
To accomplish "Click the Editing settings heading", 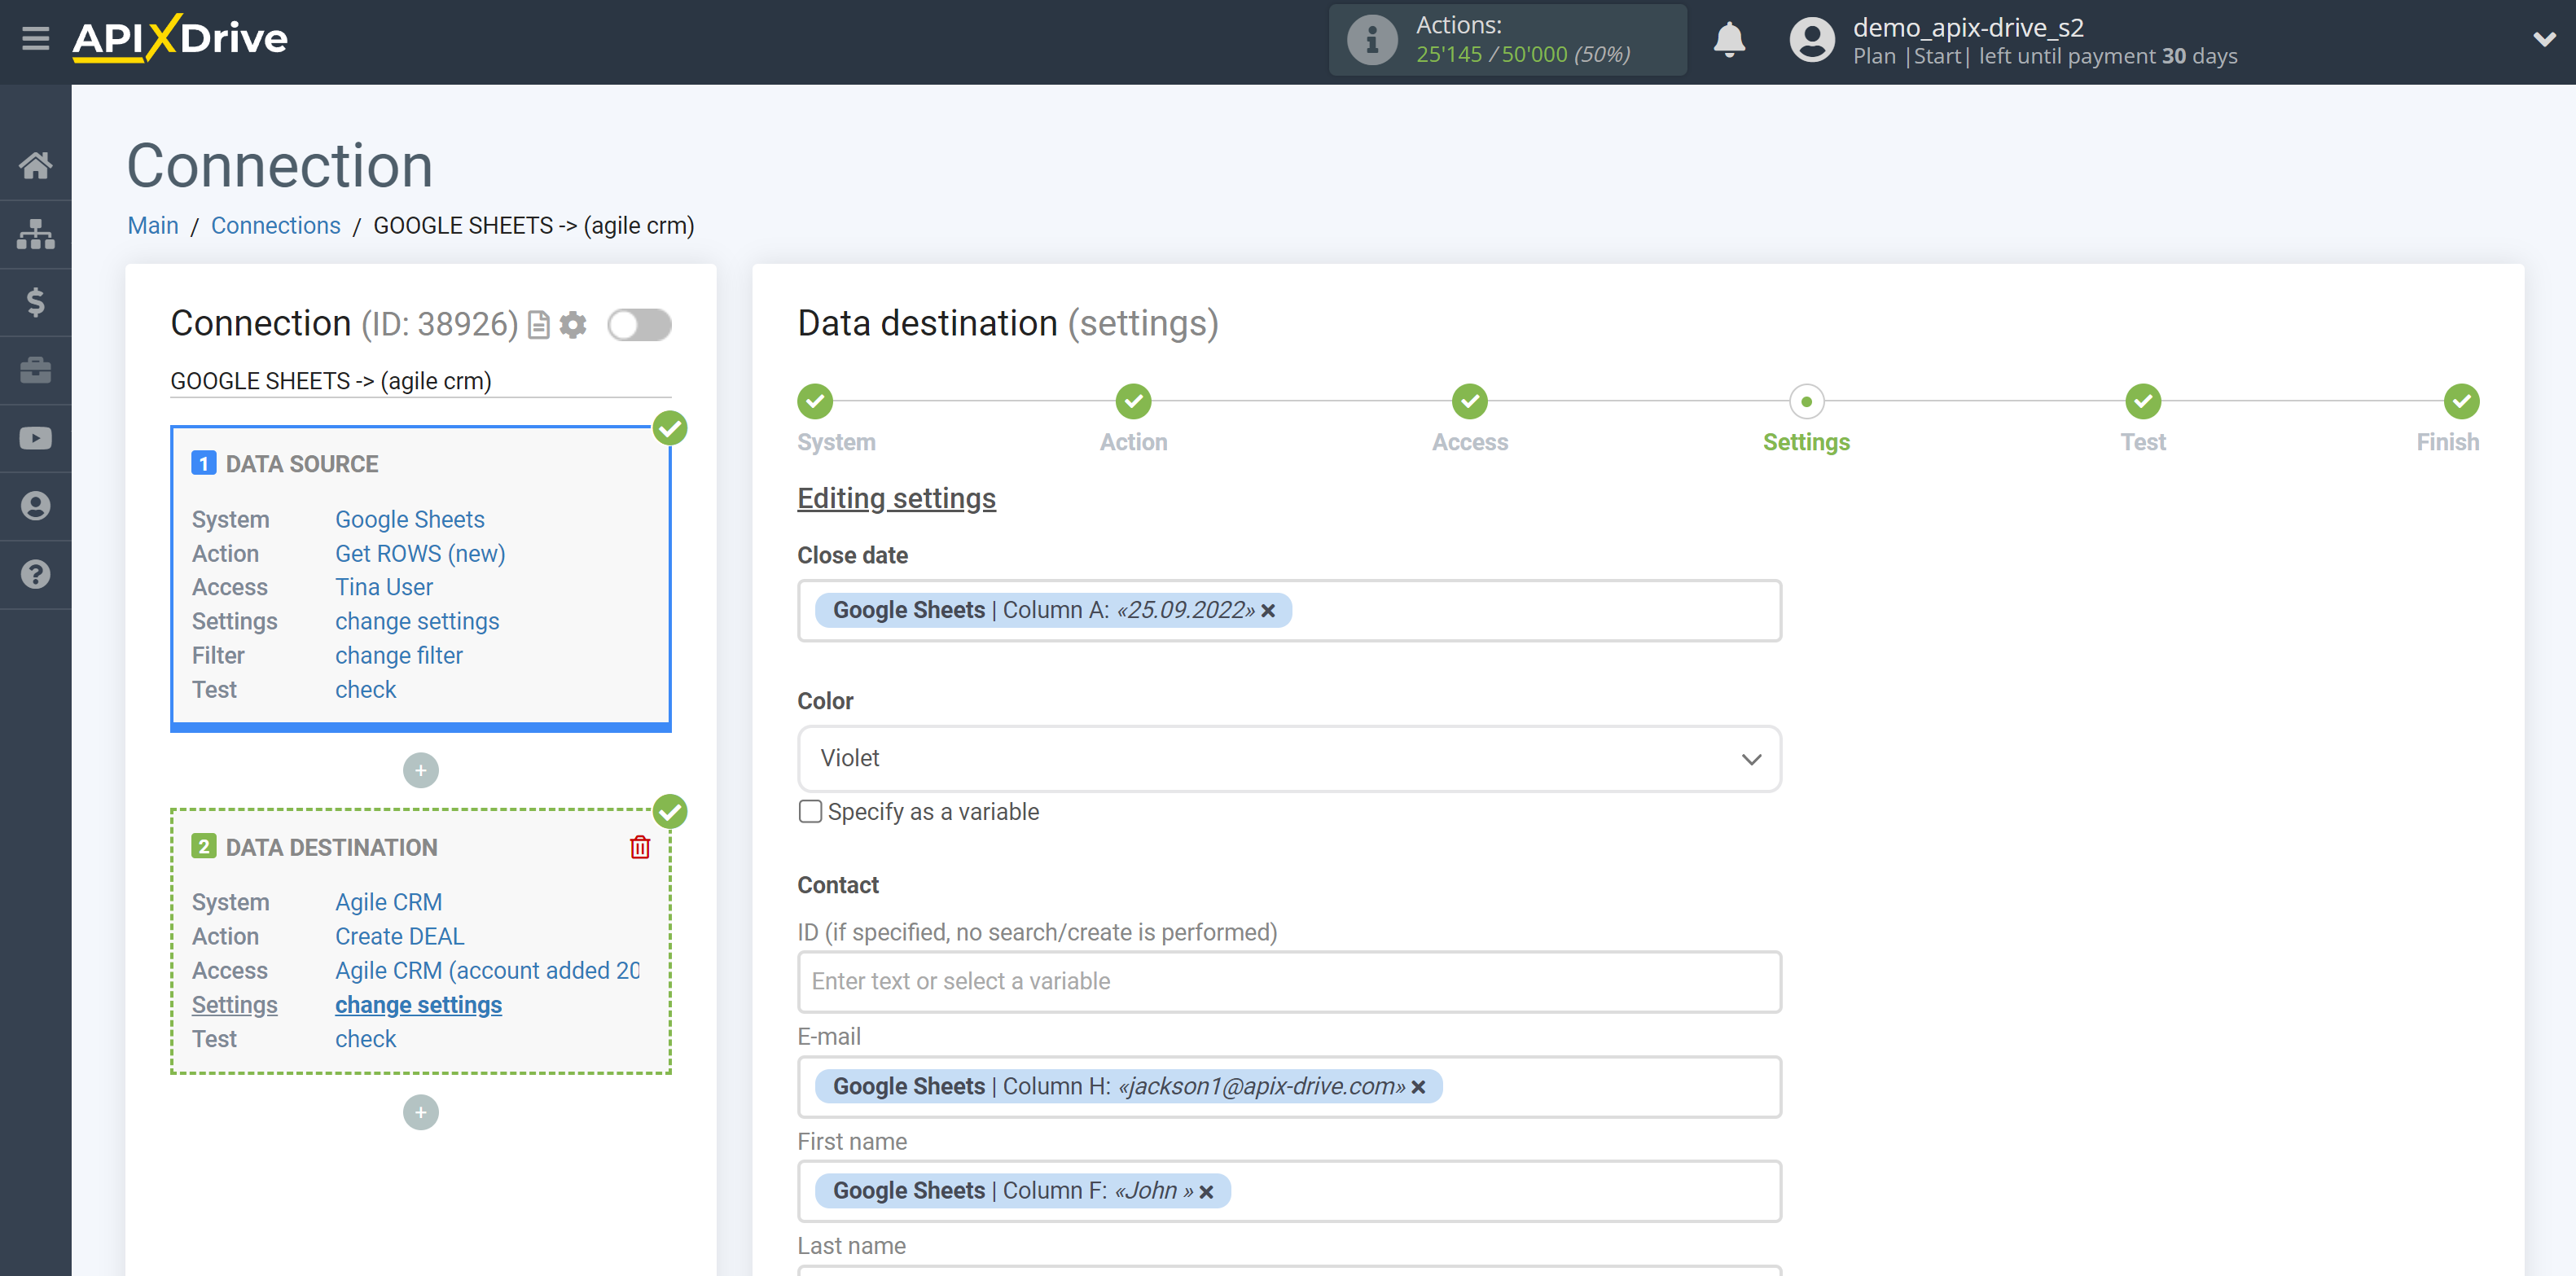I will coord(896,498).
